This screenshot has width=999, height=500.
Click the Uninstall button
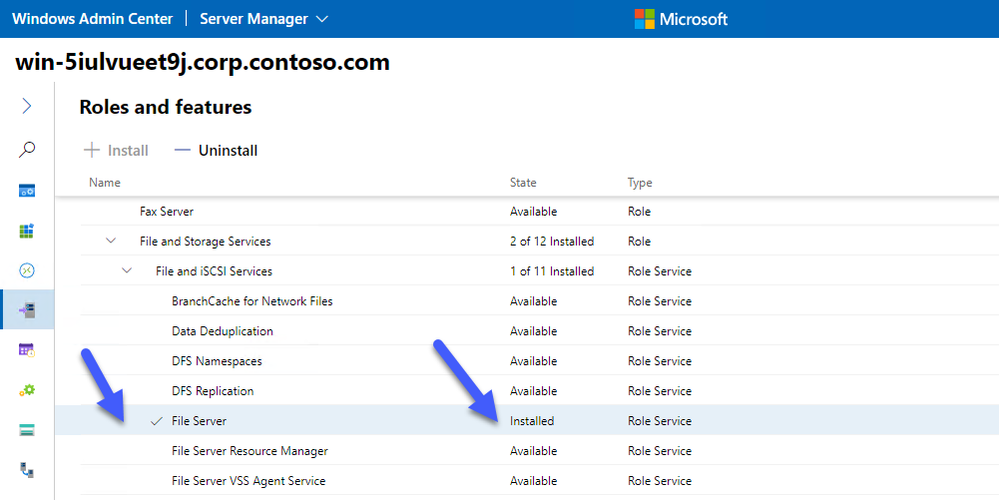[216, 150]
